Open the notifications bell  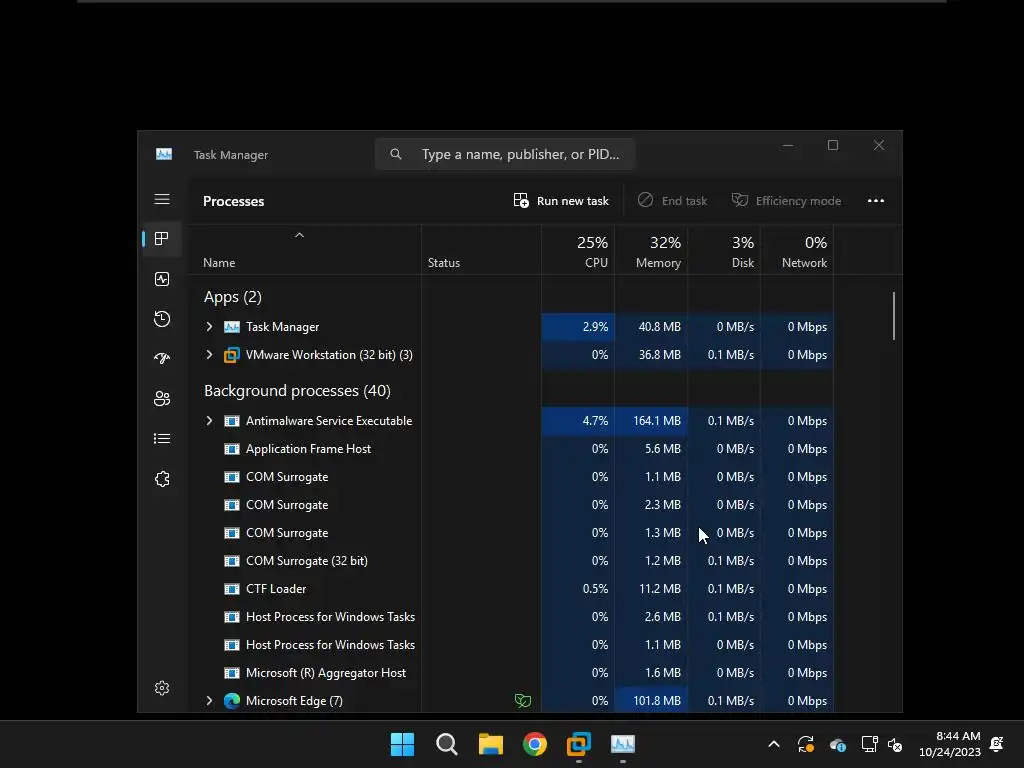(997, 744)
